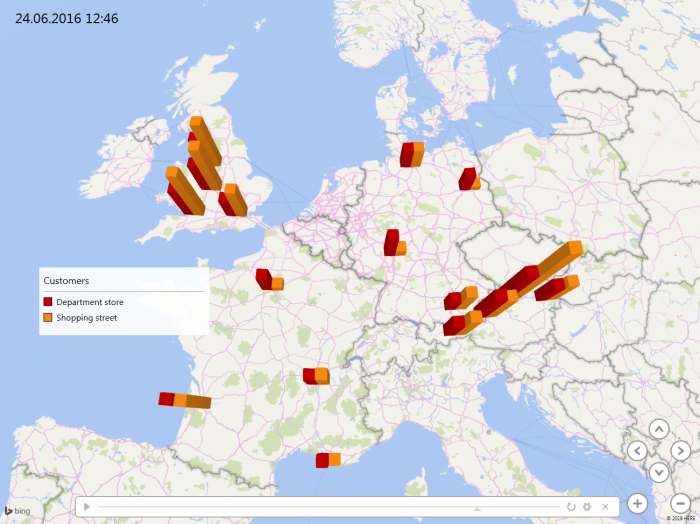
Task: Click the timeline slider position marker
Action: click(x=477, y=509)
